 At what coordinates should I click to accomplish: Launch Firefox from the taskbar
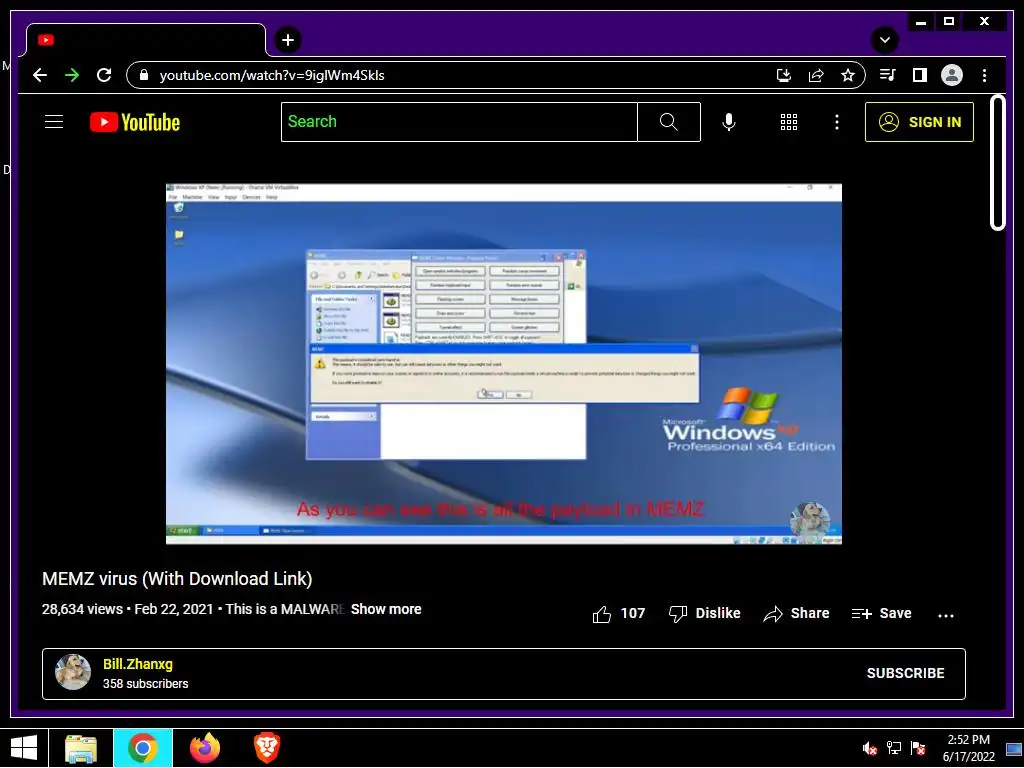(x=205, y=748)
